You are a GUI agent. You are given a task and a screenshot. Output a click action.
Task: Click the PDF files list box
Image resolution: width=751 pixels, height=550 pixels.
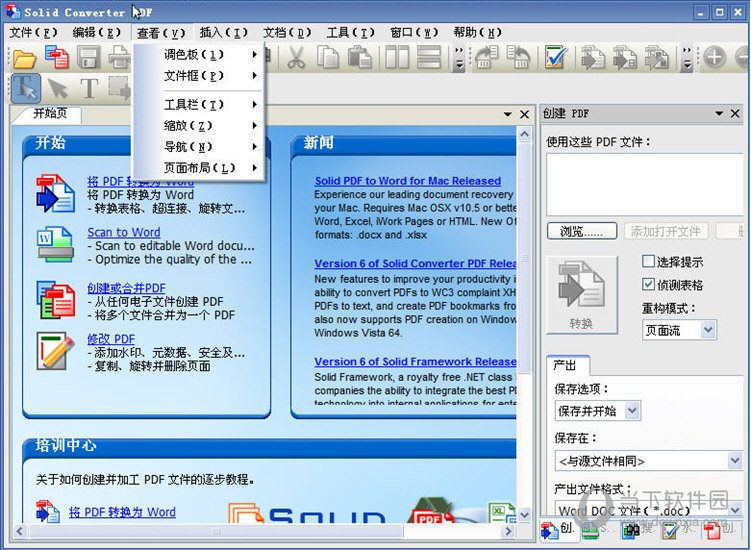pyautogui.click(x=645, y=185)
